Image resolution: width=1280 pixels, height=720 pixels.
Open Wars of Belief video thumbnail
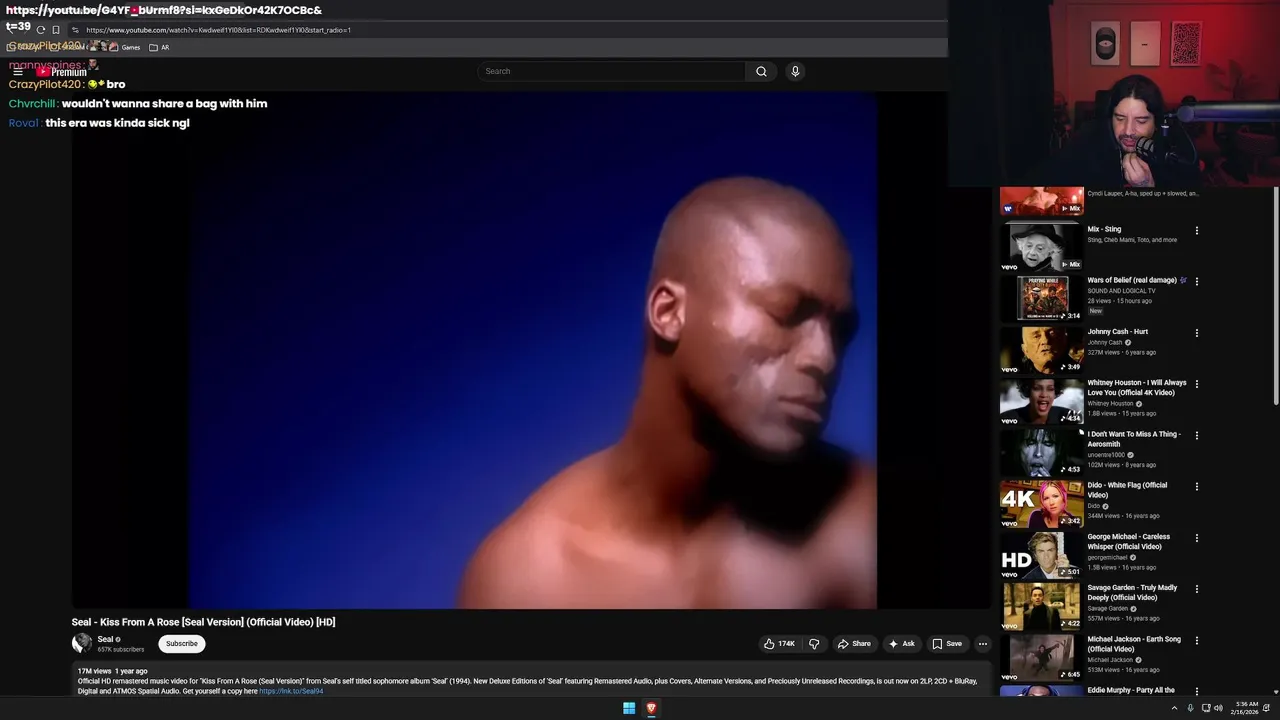tap(1042, 298)
